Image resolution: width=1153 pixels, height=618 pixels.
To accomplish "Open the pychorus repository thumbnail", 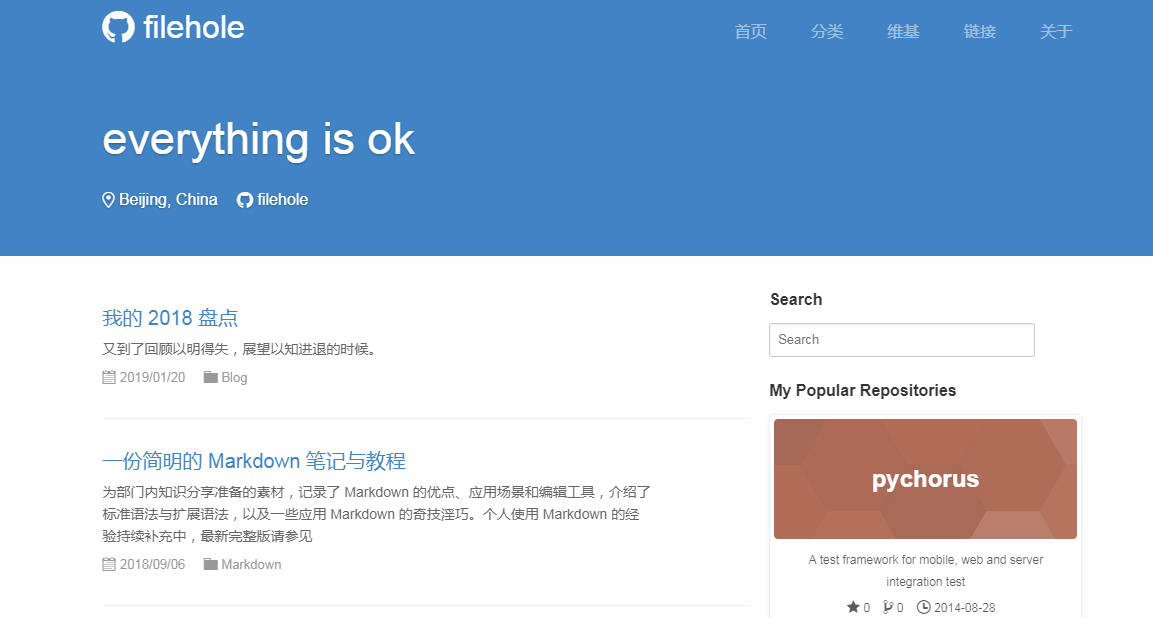I will [x=925, y=479].
